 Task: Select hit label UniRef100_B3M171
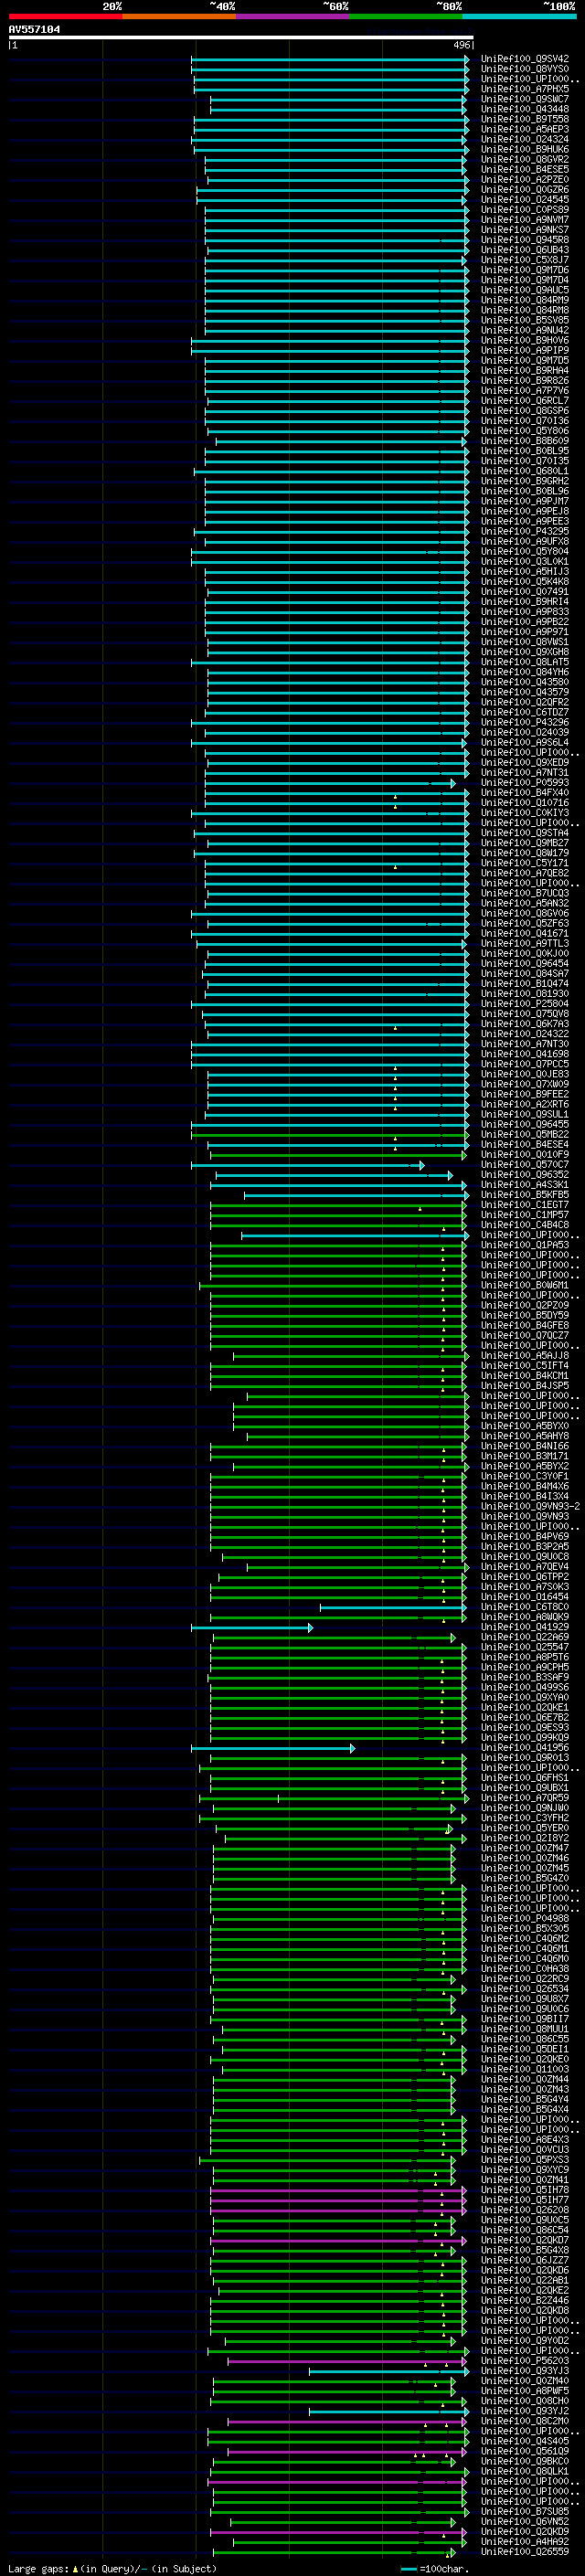(x=525, y=1456)
